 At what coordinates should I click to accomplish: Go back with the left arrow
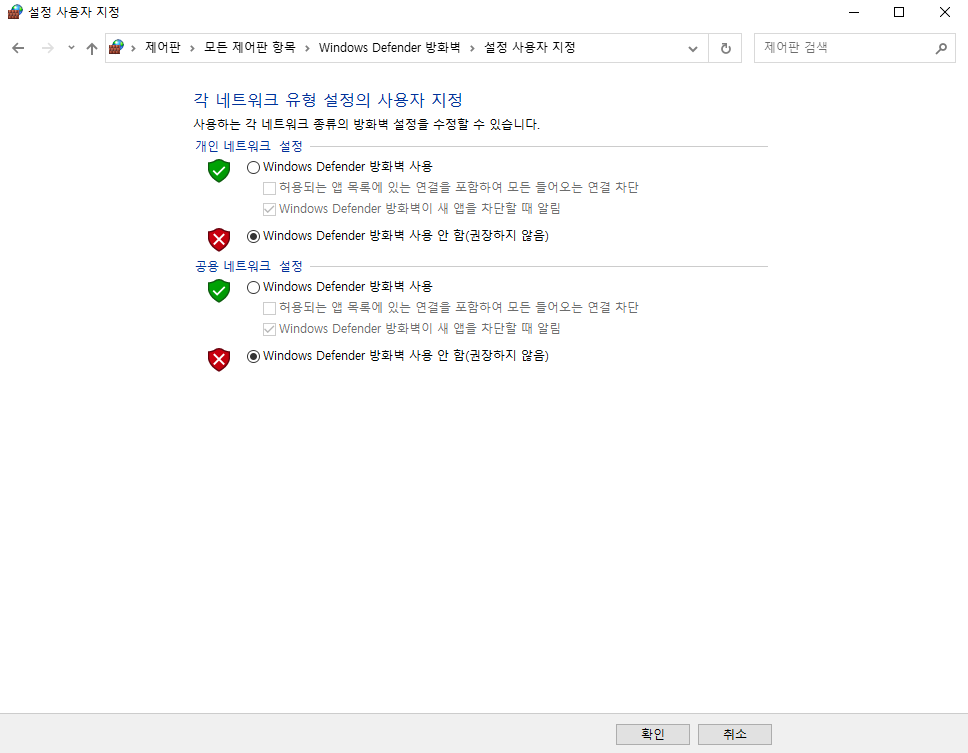pyautogui.click(x=18, y=48)
